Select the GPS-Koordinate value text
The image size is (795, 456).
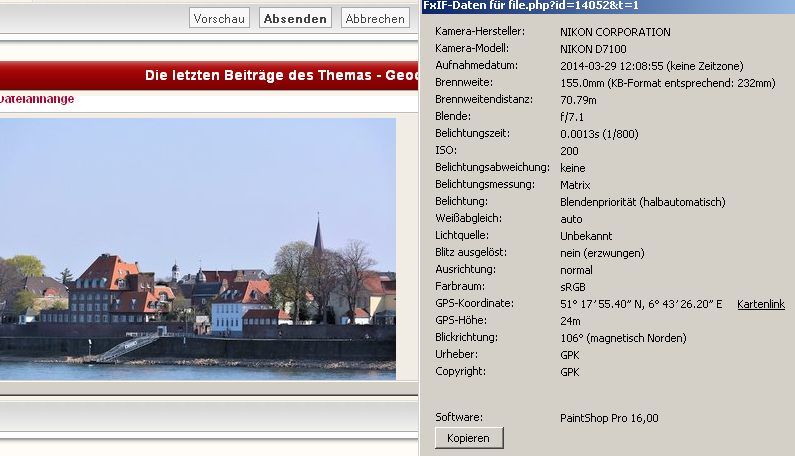click(x=640, y=303)
